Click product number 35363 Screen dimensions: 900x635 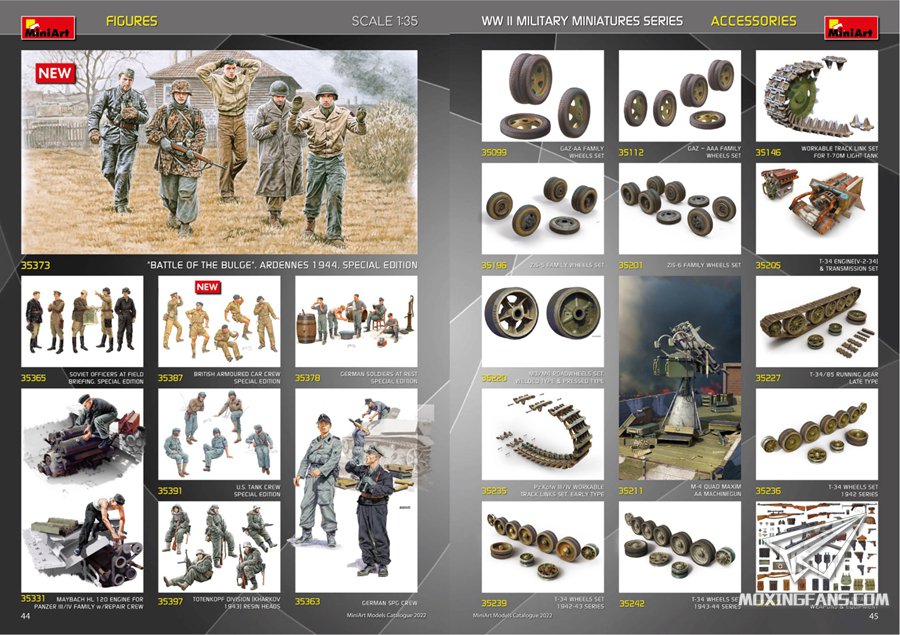coord(308,601)
